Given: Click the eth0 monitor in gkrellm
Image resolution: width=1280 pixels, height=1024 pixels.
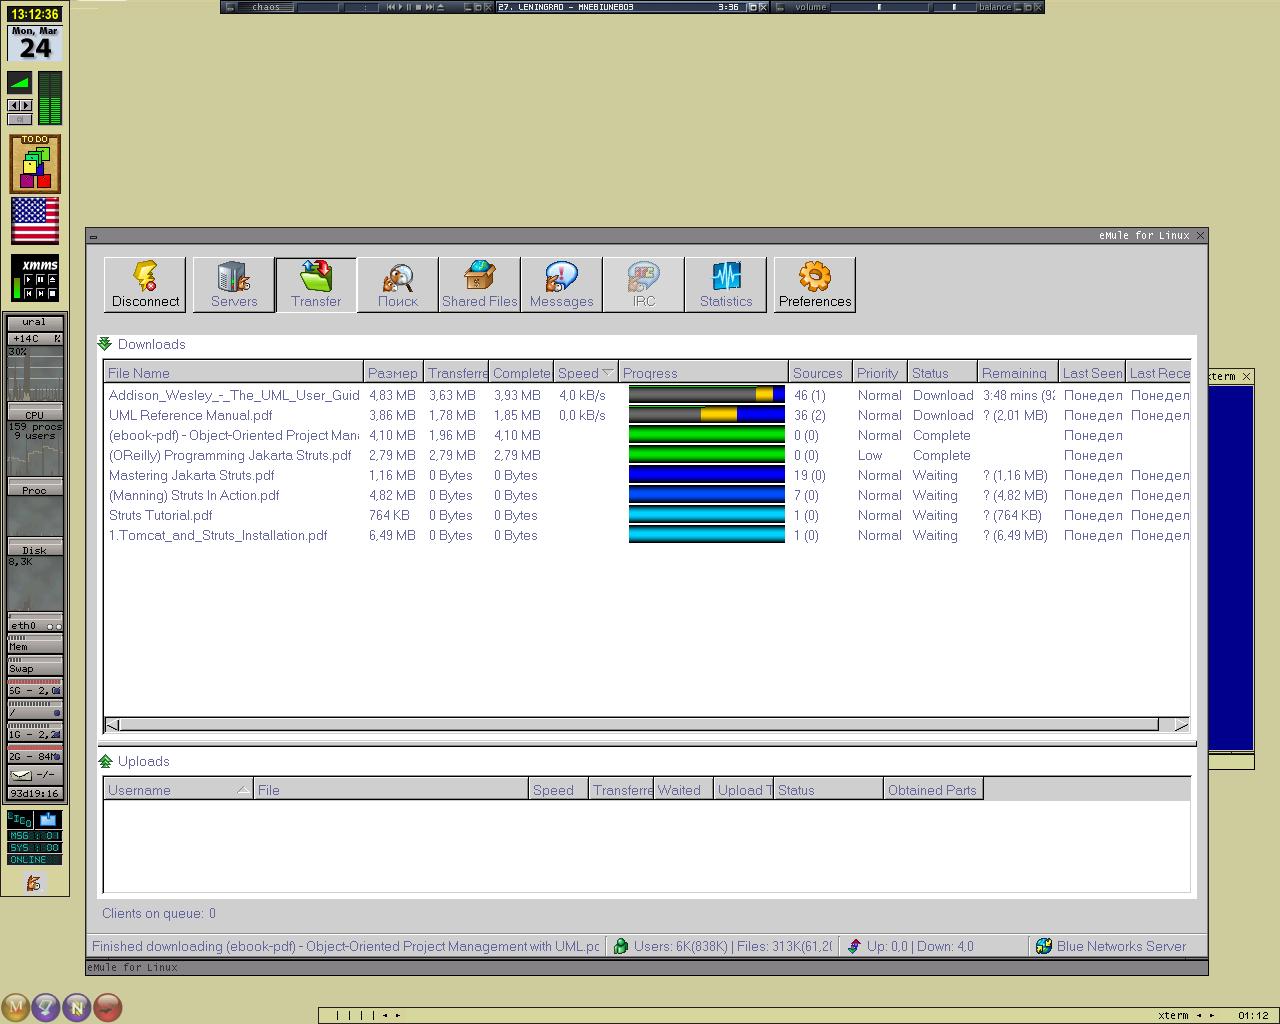Looking at the screenshot, I should [35, 626].
